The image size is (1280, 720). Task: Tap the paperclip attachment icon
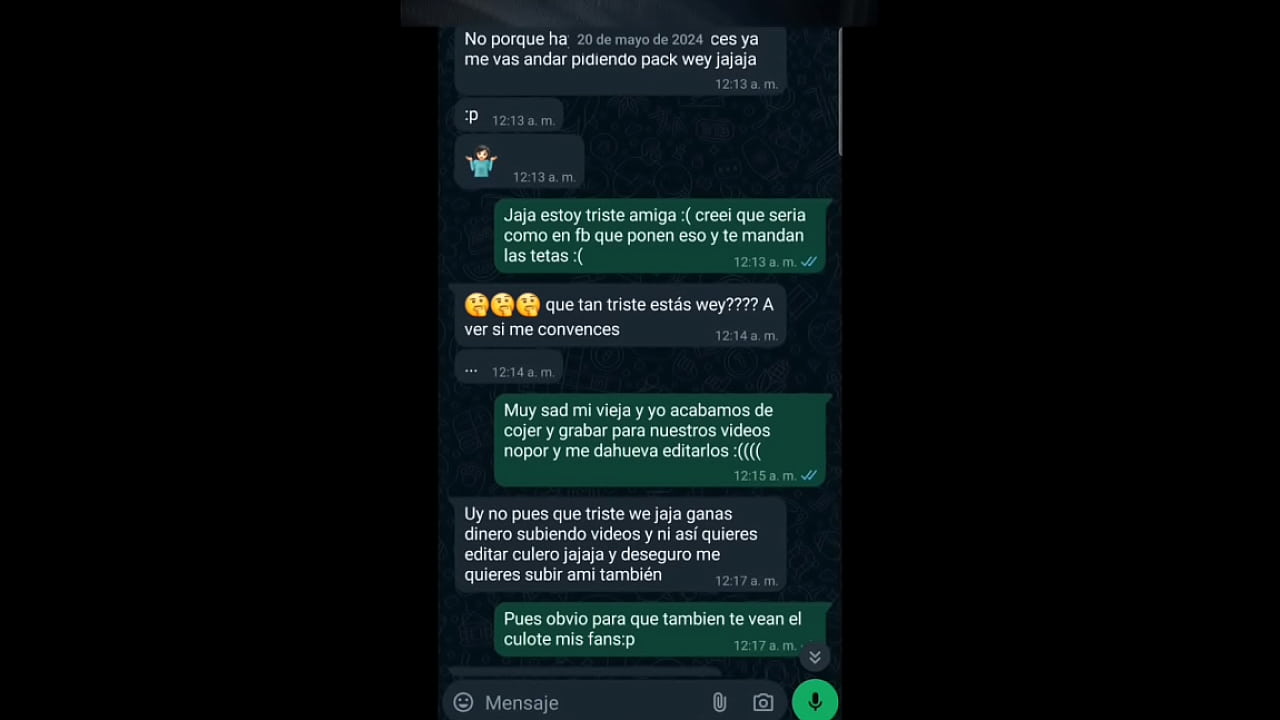coord(719,703)
